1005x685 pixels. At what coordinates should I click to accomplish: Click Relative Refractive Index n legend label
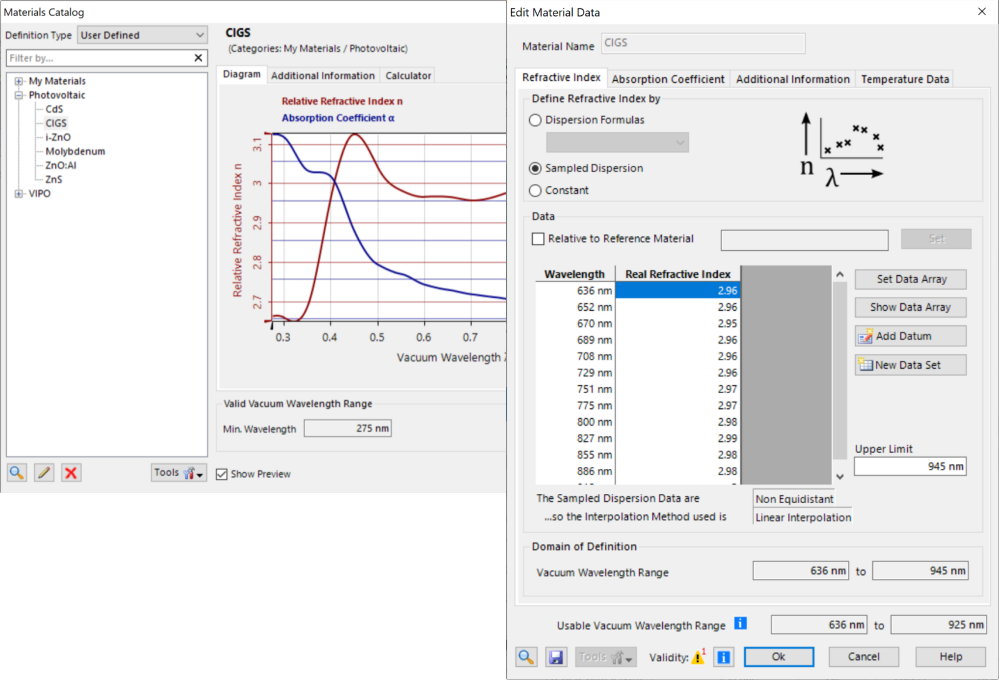coord(342,101)
